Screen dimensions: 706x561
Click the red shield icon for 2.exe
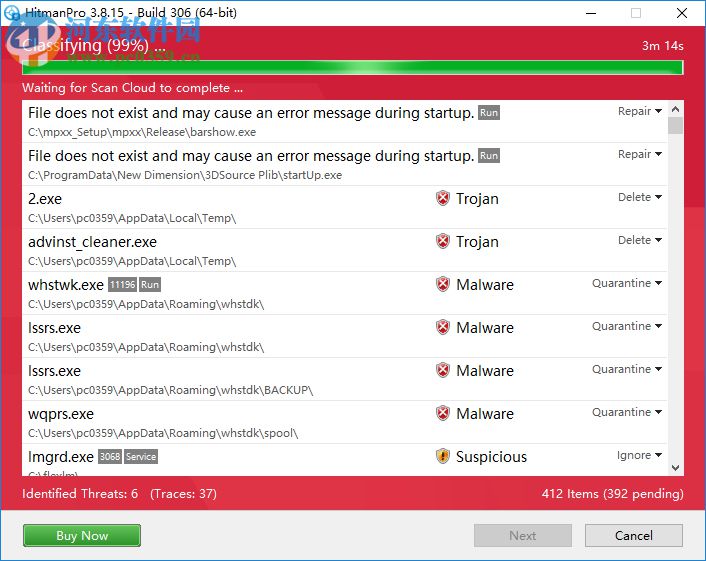tap(443, 198)
